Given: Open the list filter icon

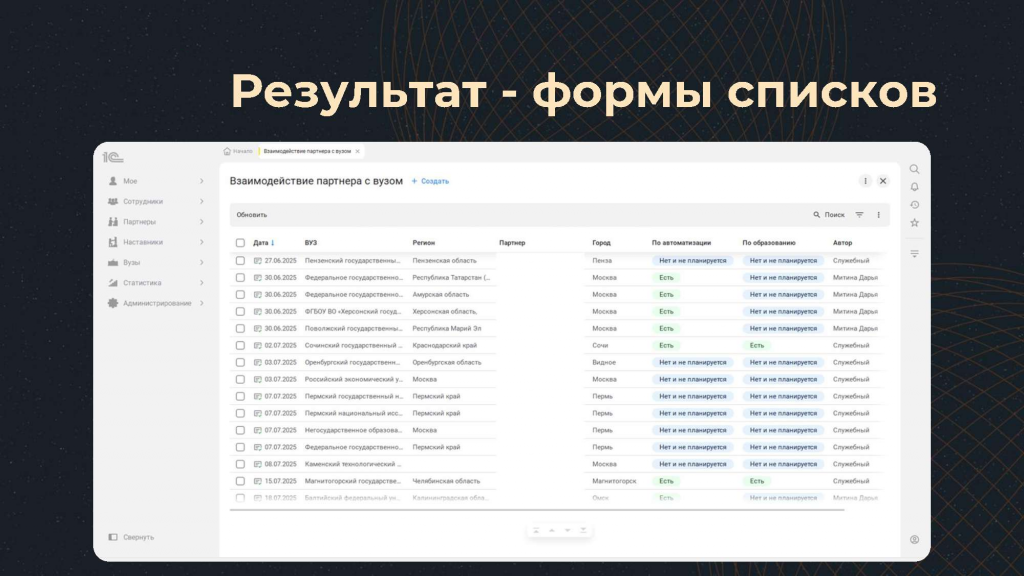Looking at the screenshot, I should 859,215.
